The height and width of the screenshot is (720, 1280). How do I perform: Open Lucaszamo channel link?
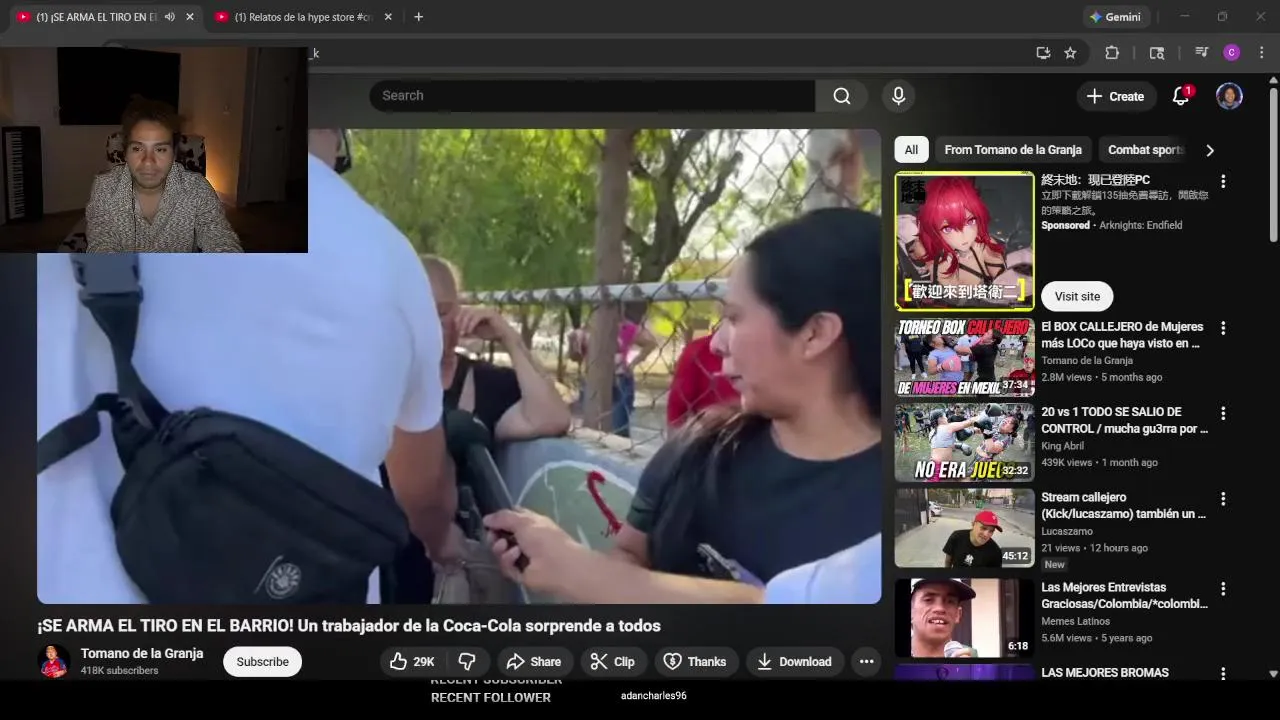click(1067, 531)
